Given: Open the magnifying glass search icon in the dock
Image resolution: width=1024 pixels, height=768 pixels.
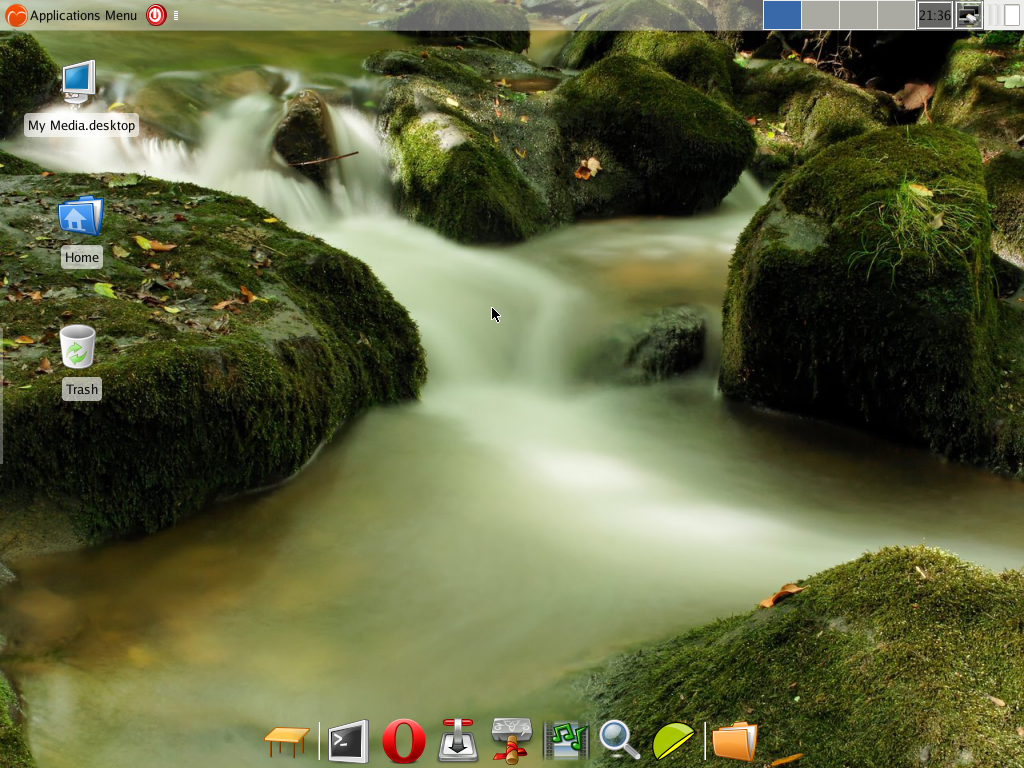Looking at the screenshot, I should pos(619,740).
